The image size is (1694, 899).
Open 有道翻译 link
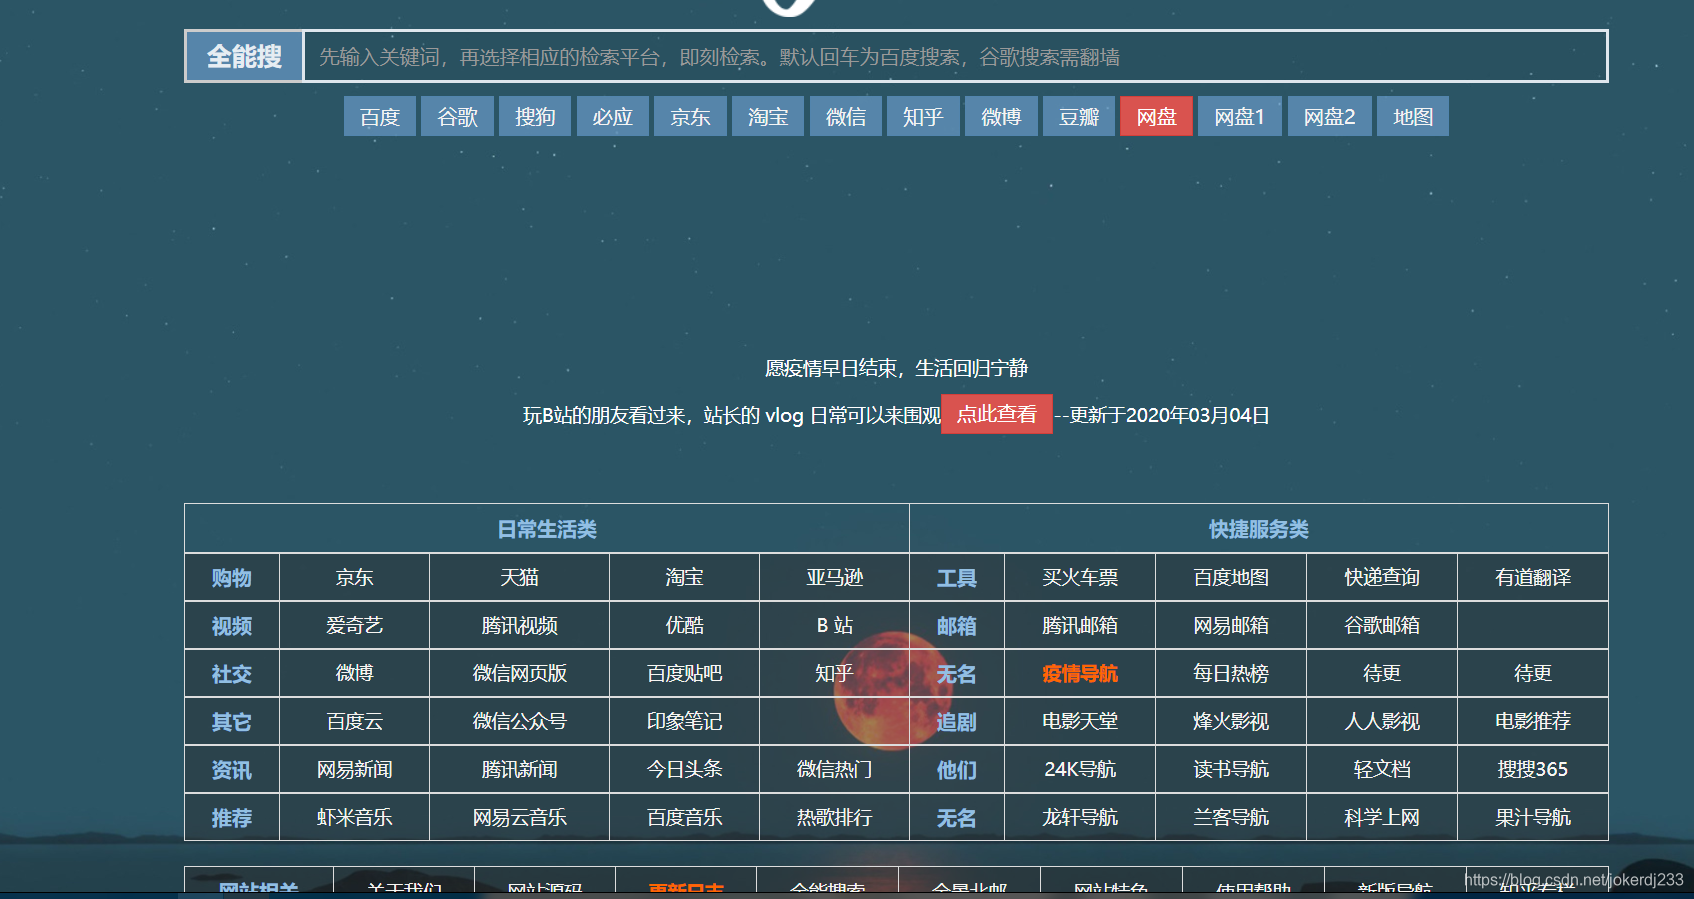coord(1533,577)
